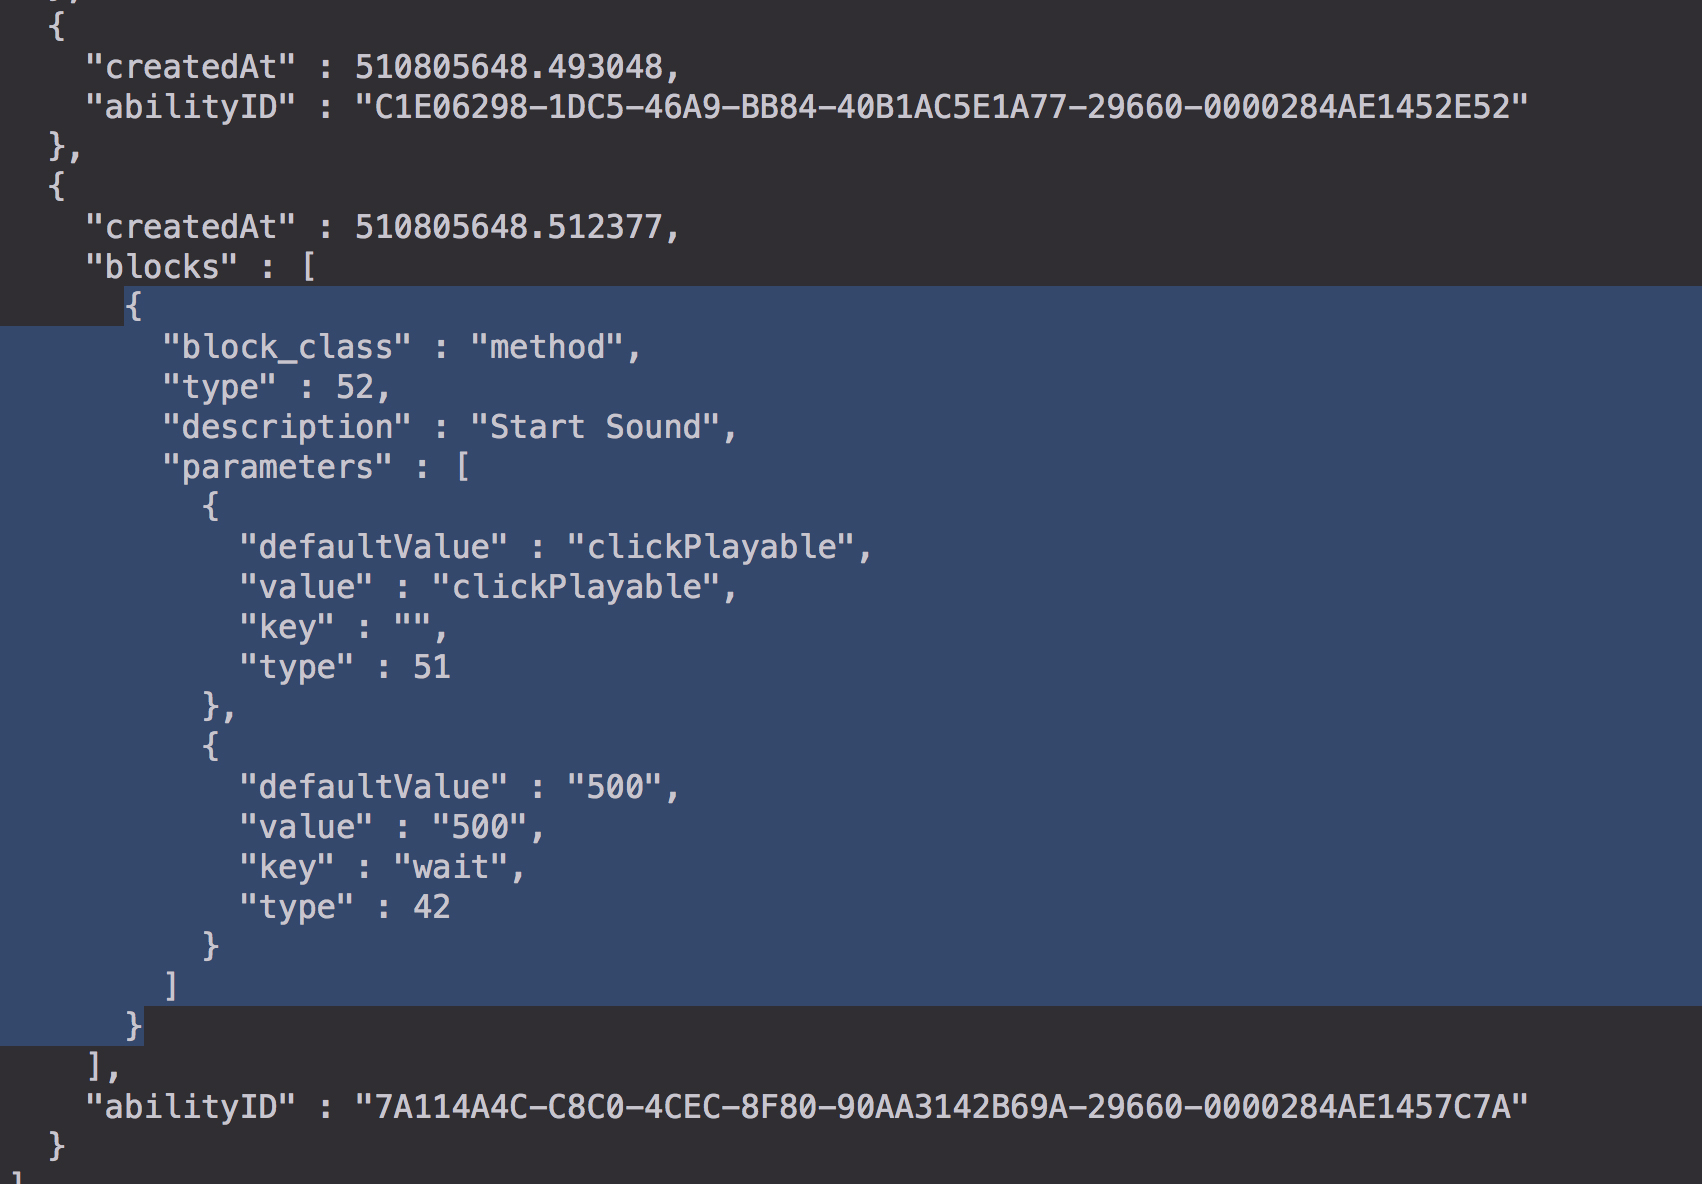Viewport: 1702px width, 1184px height.
Task: Click the createdAt number ending in 512377
Action: [x=509, y=227]
